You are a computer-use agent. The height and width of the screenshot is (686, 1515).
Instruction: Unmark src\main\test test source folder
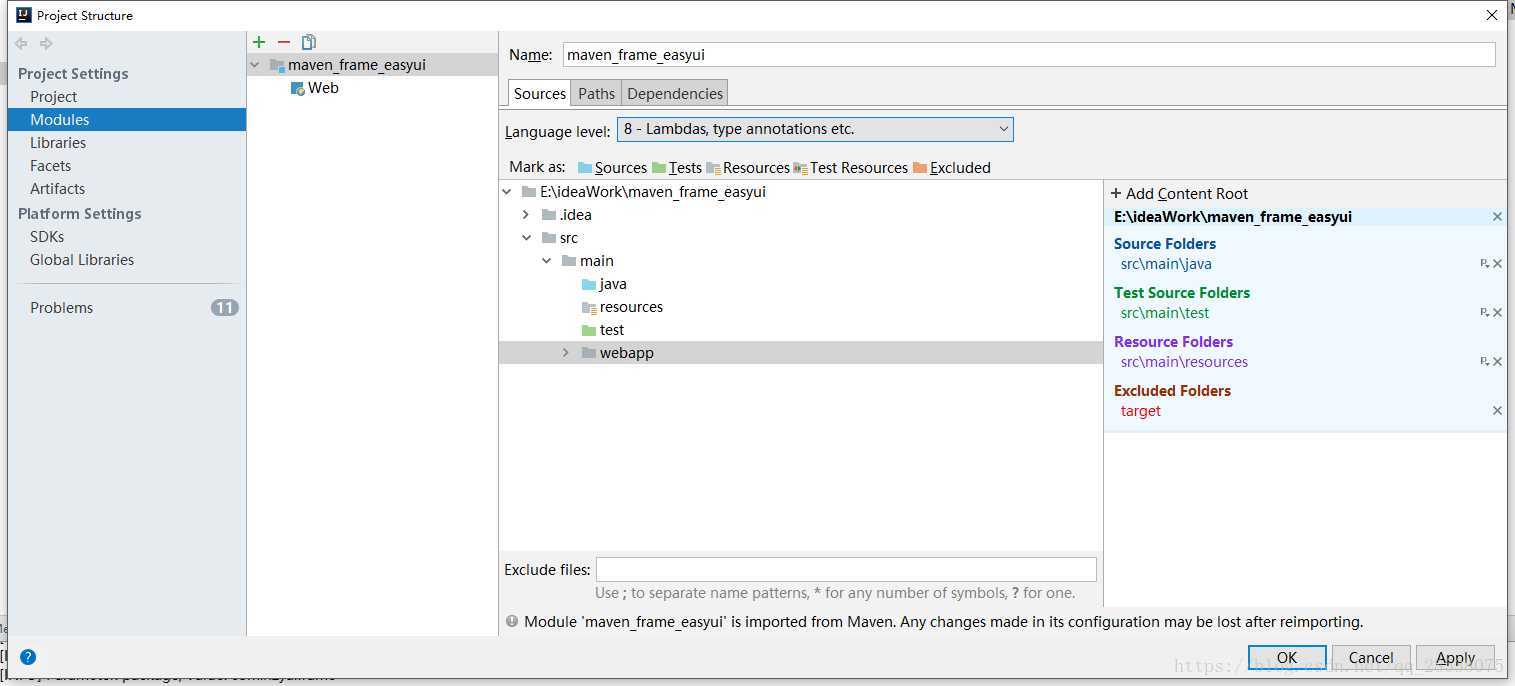[x=1497, y=313]
